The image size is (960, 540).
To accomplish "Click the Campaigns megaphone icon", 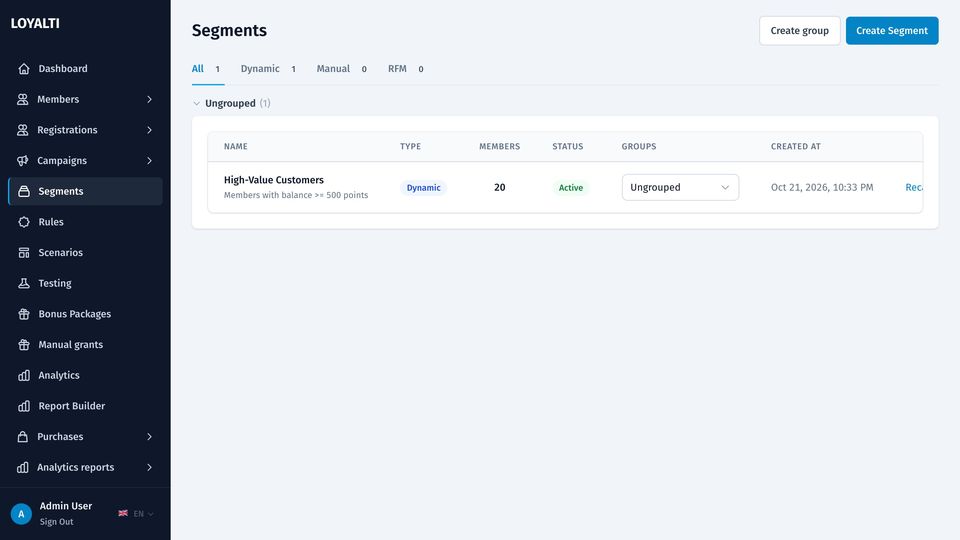I will [x=23, y=160].
